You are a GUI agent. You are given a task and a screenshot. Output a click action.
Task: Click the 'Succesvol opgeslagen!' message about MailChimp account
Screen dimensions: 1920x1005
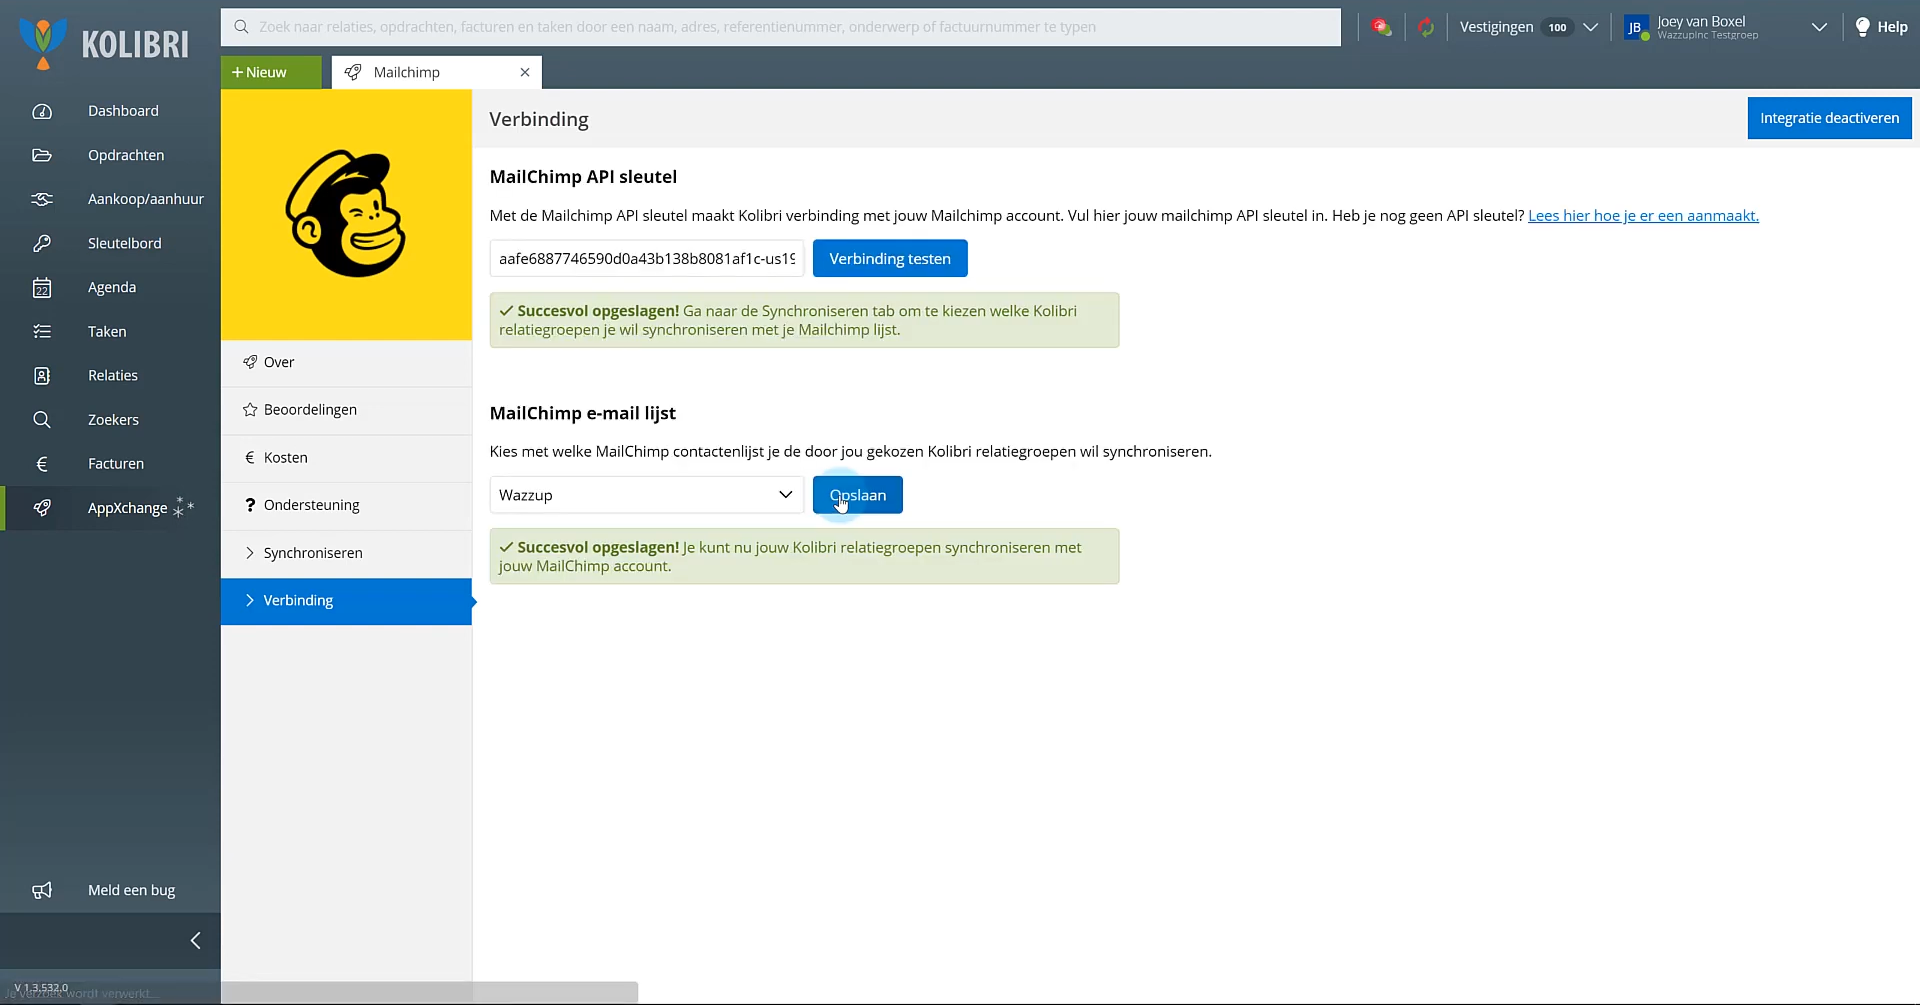tap(804, 556)
